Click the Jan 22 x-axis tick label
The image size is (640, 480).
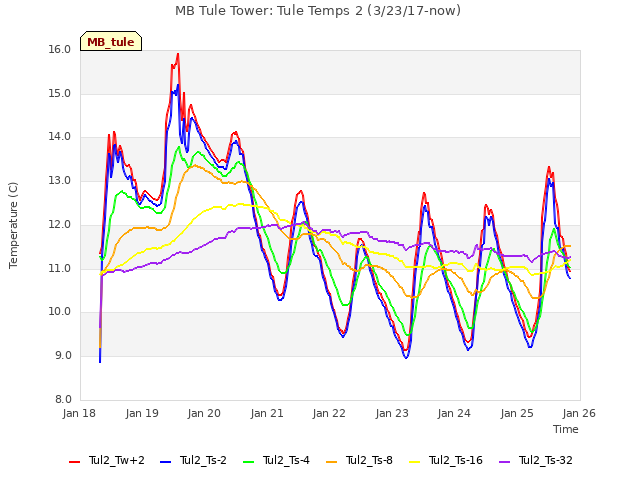click(x=329, y=413)
